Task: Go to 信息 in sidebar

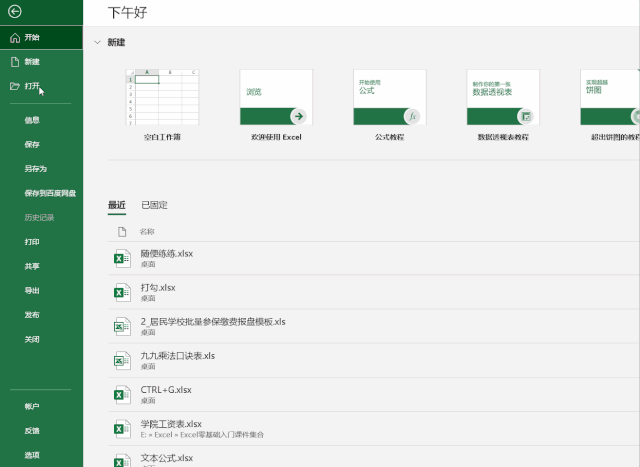Action: [x=41, y=120]
